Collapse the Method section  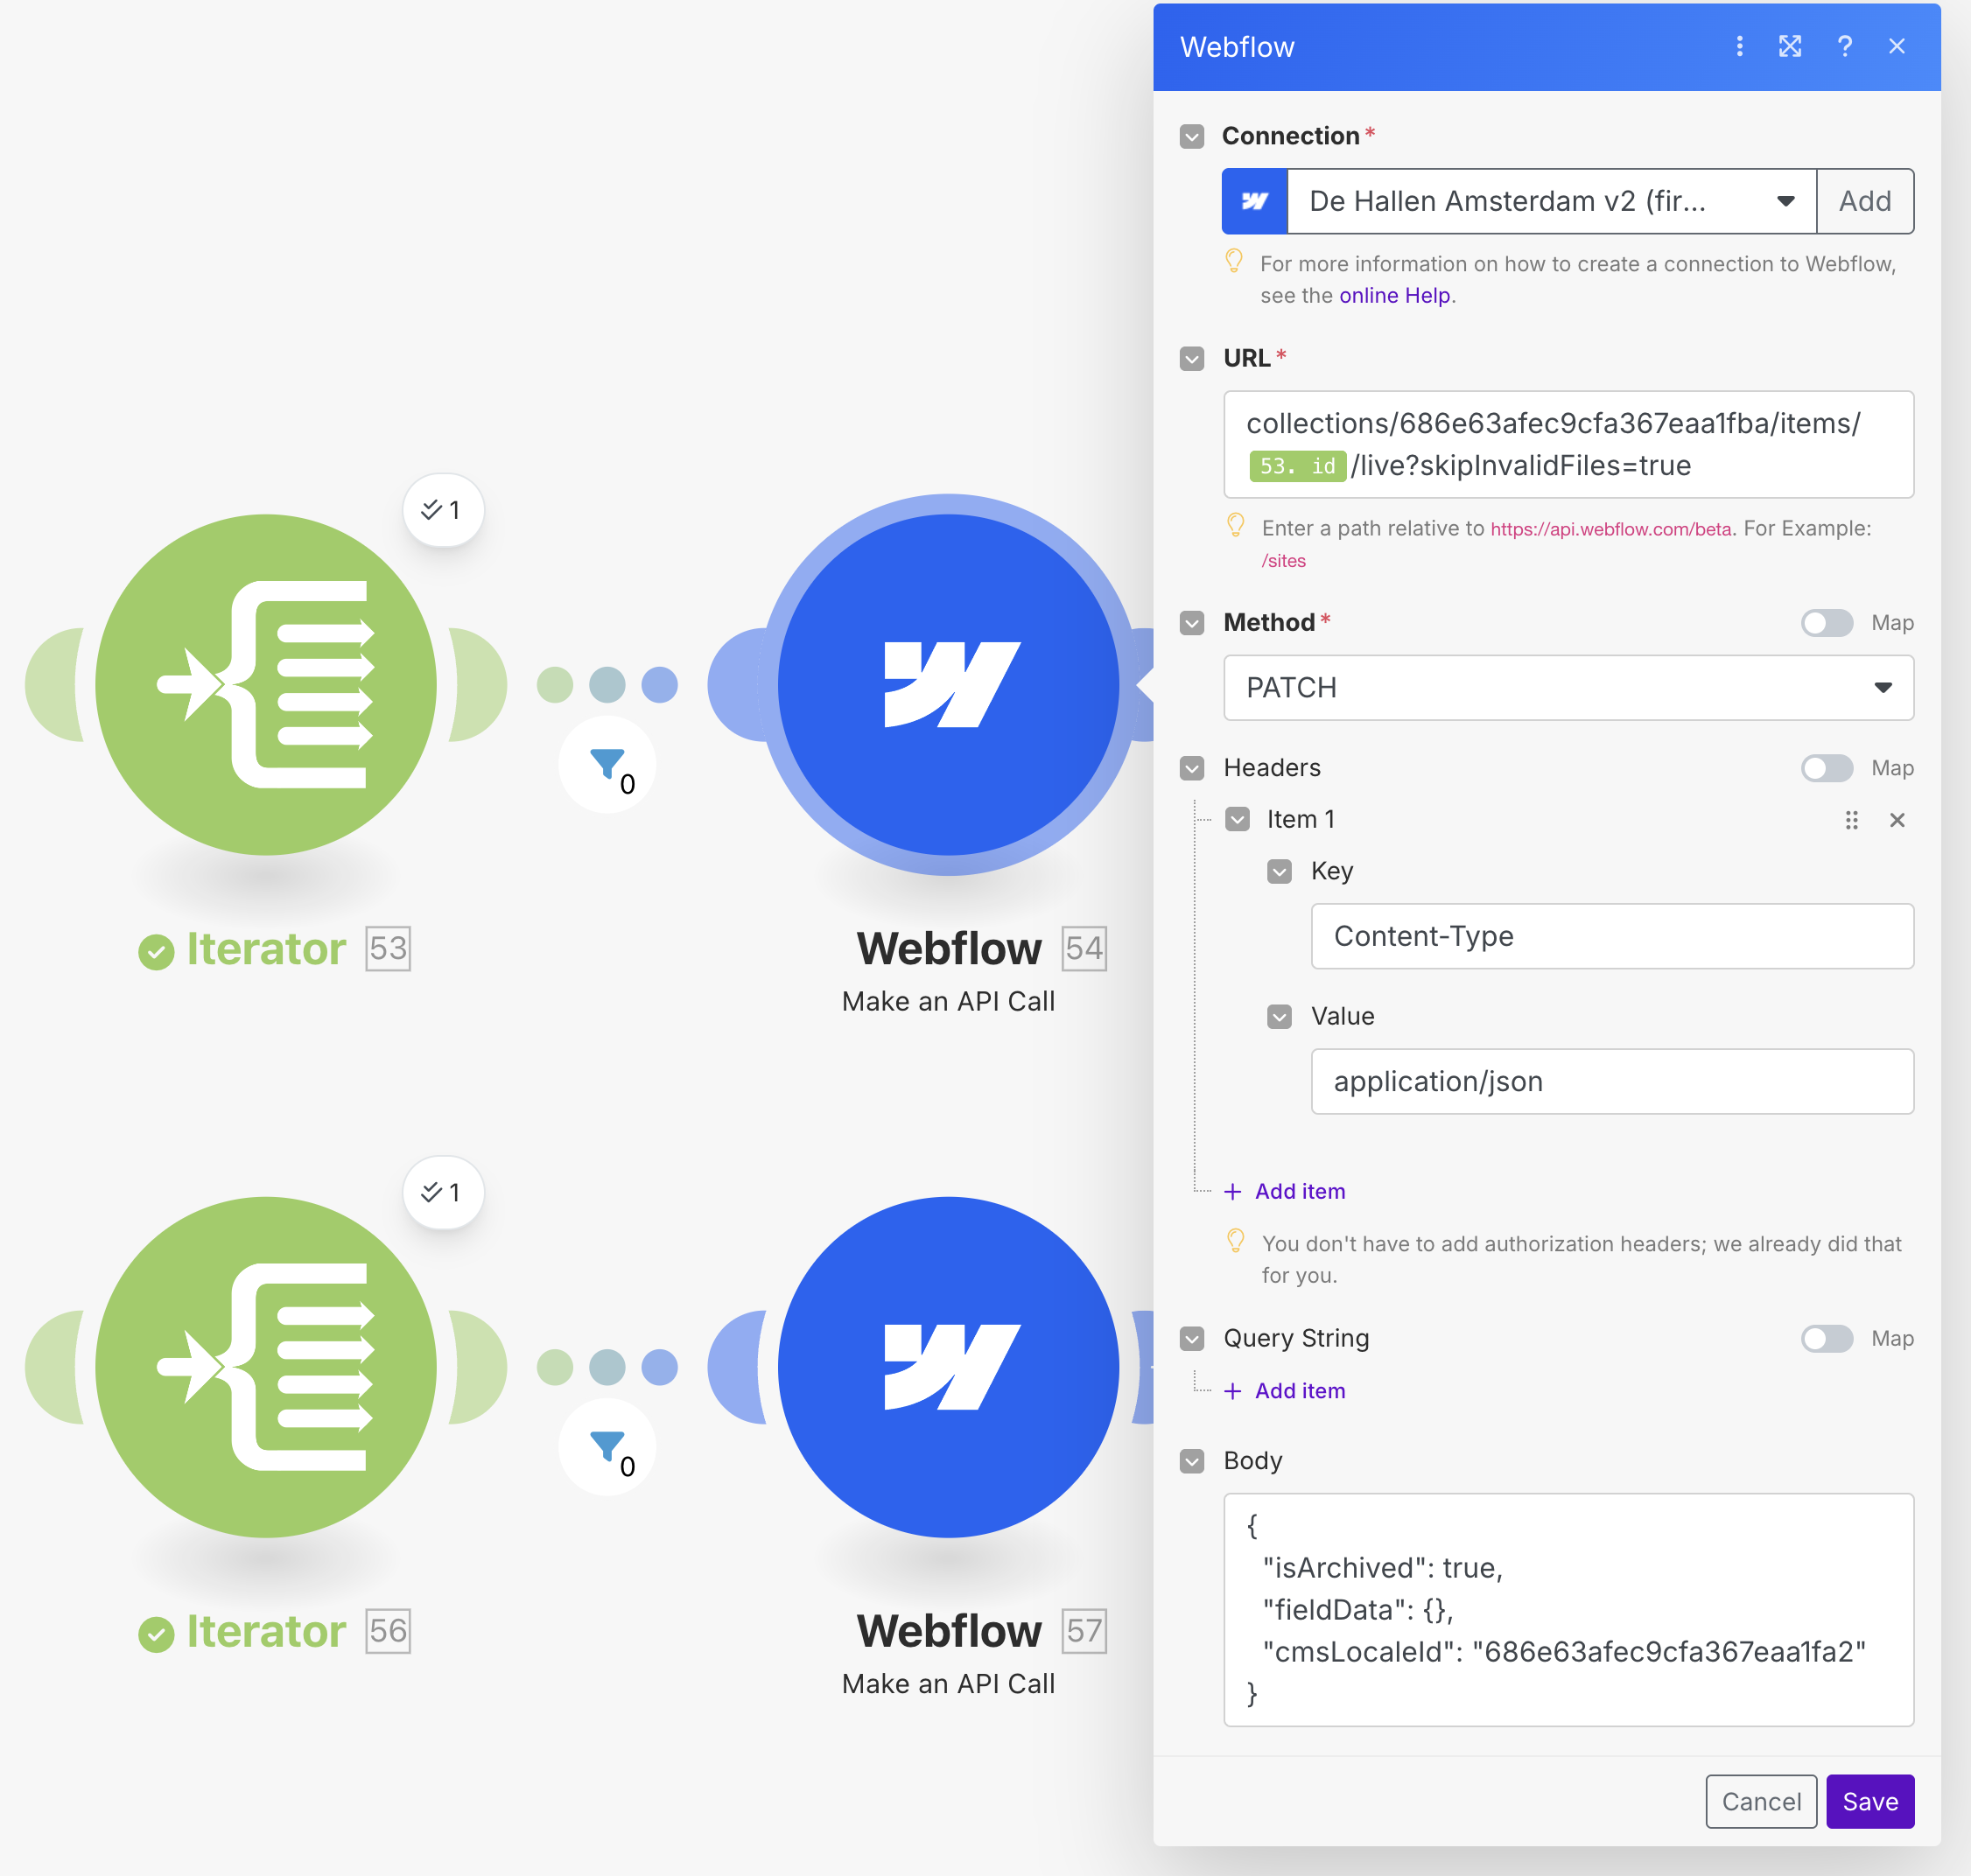tap(1191, 623)
